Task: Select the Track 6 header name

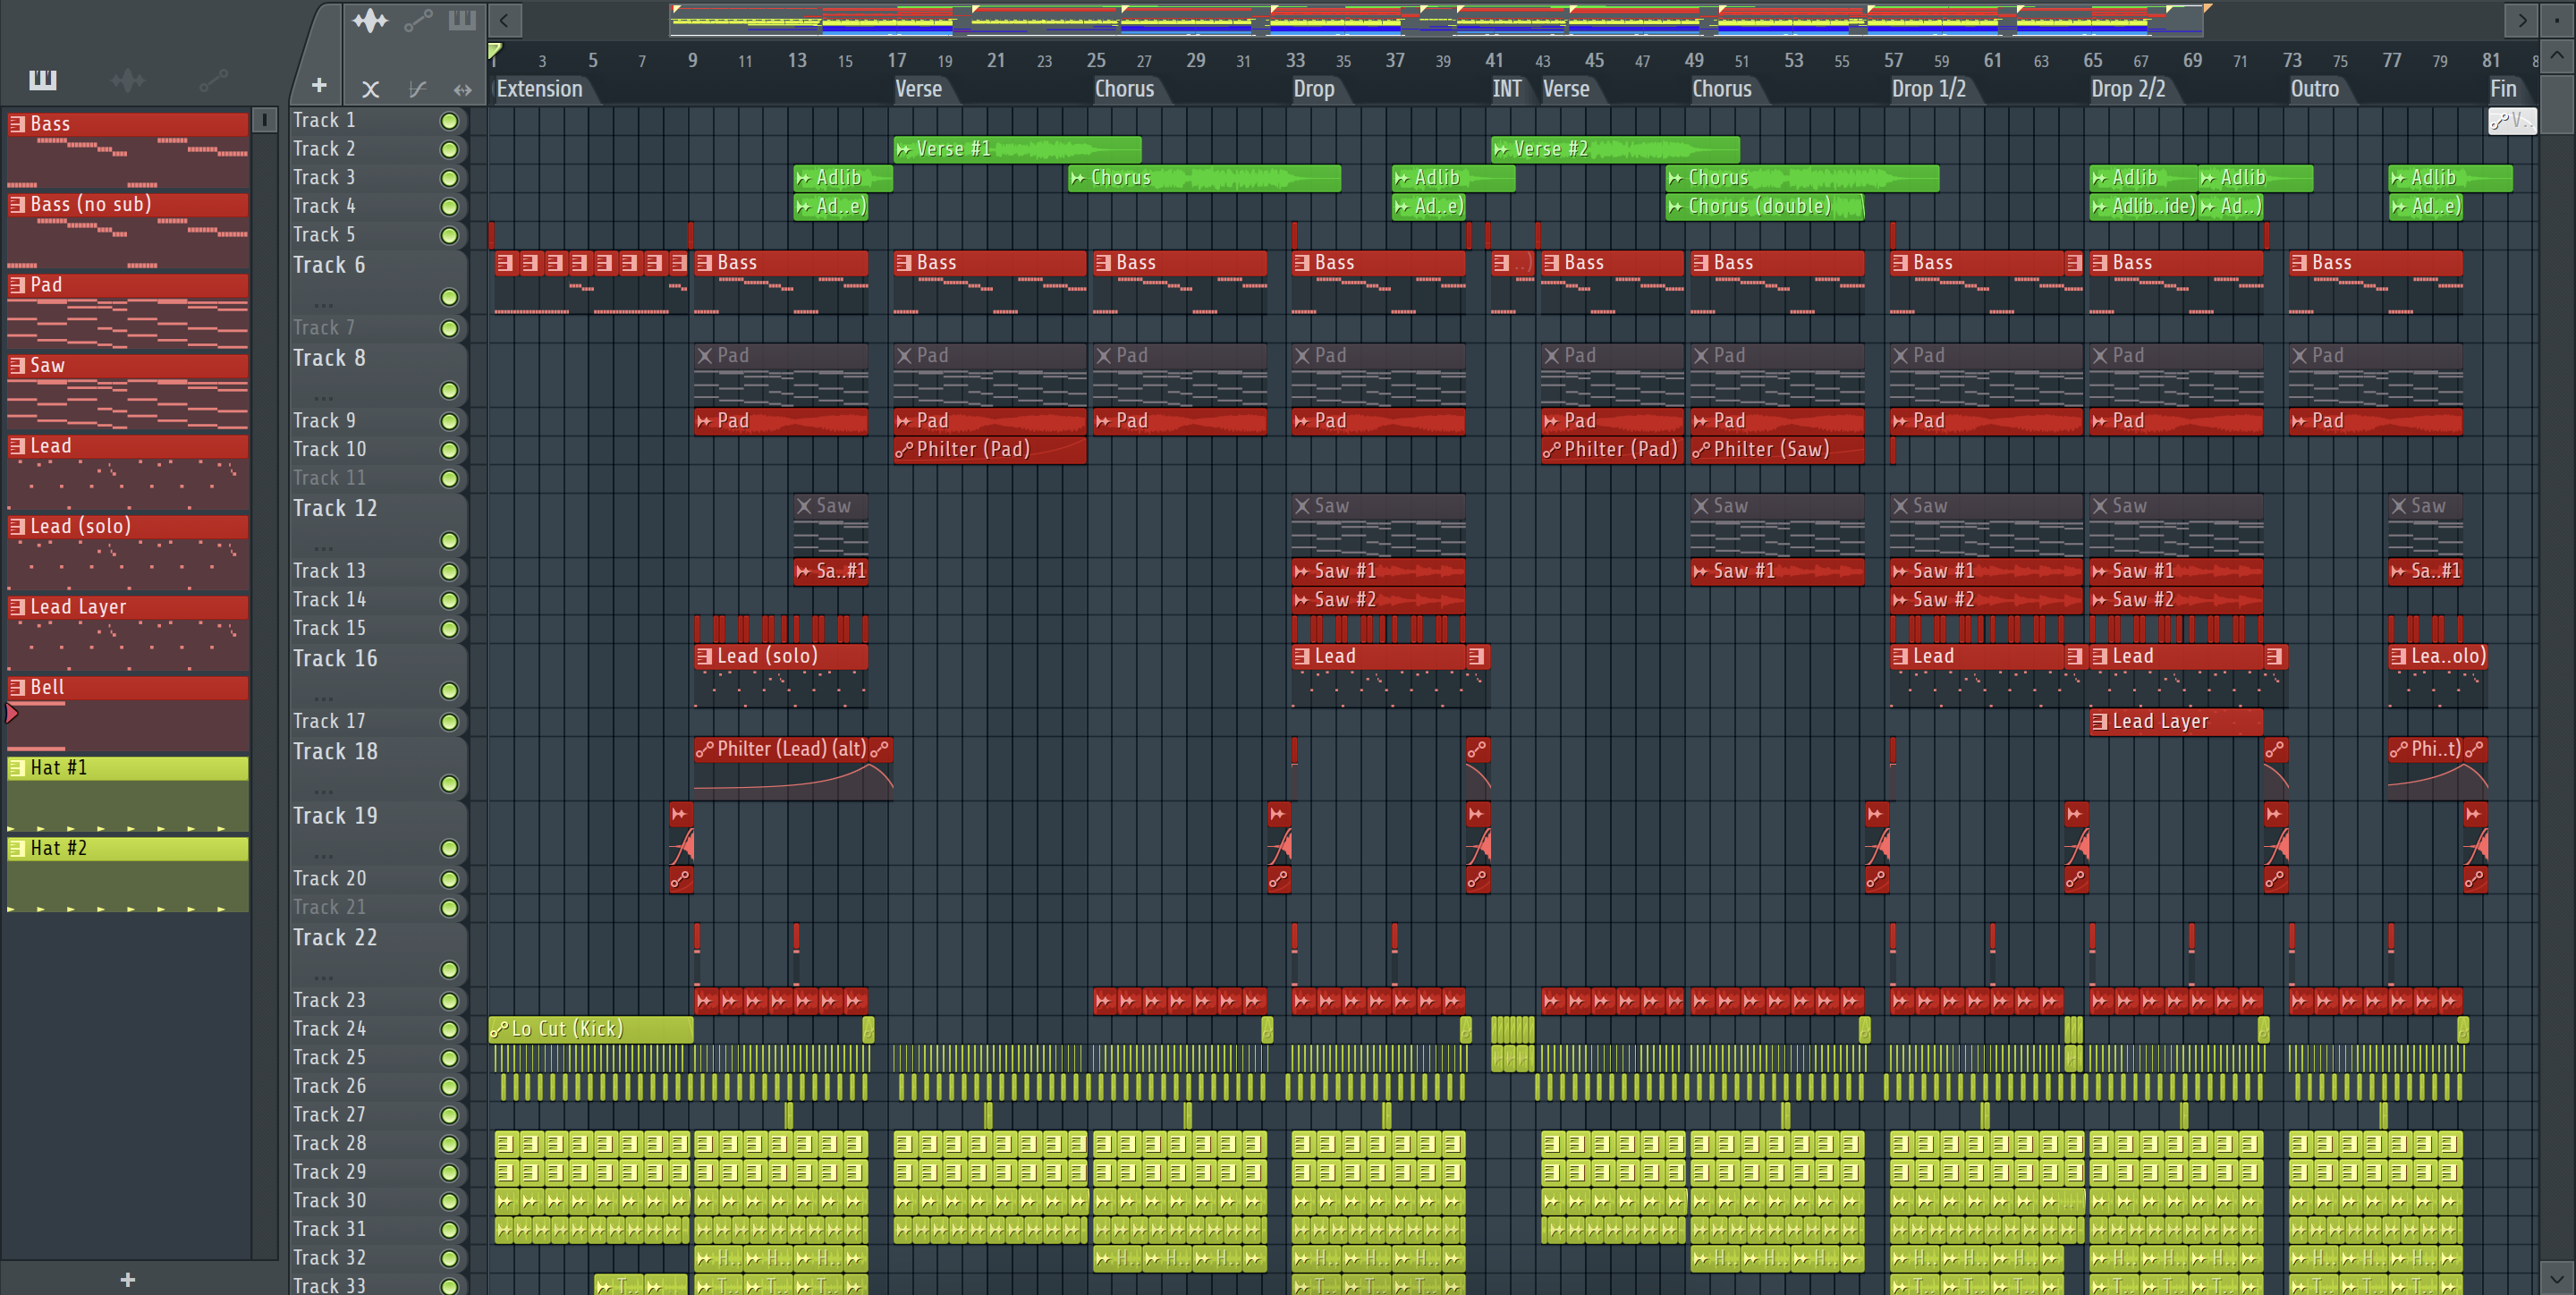Action: (329, 265)
